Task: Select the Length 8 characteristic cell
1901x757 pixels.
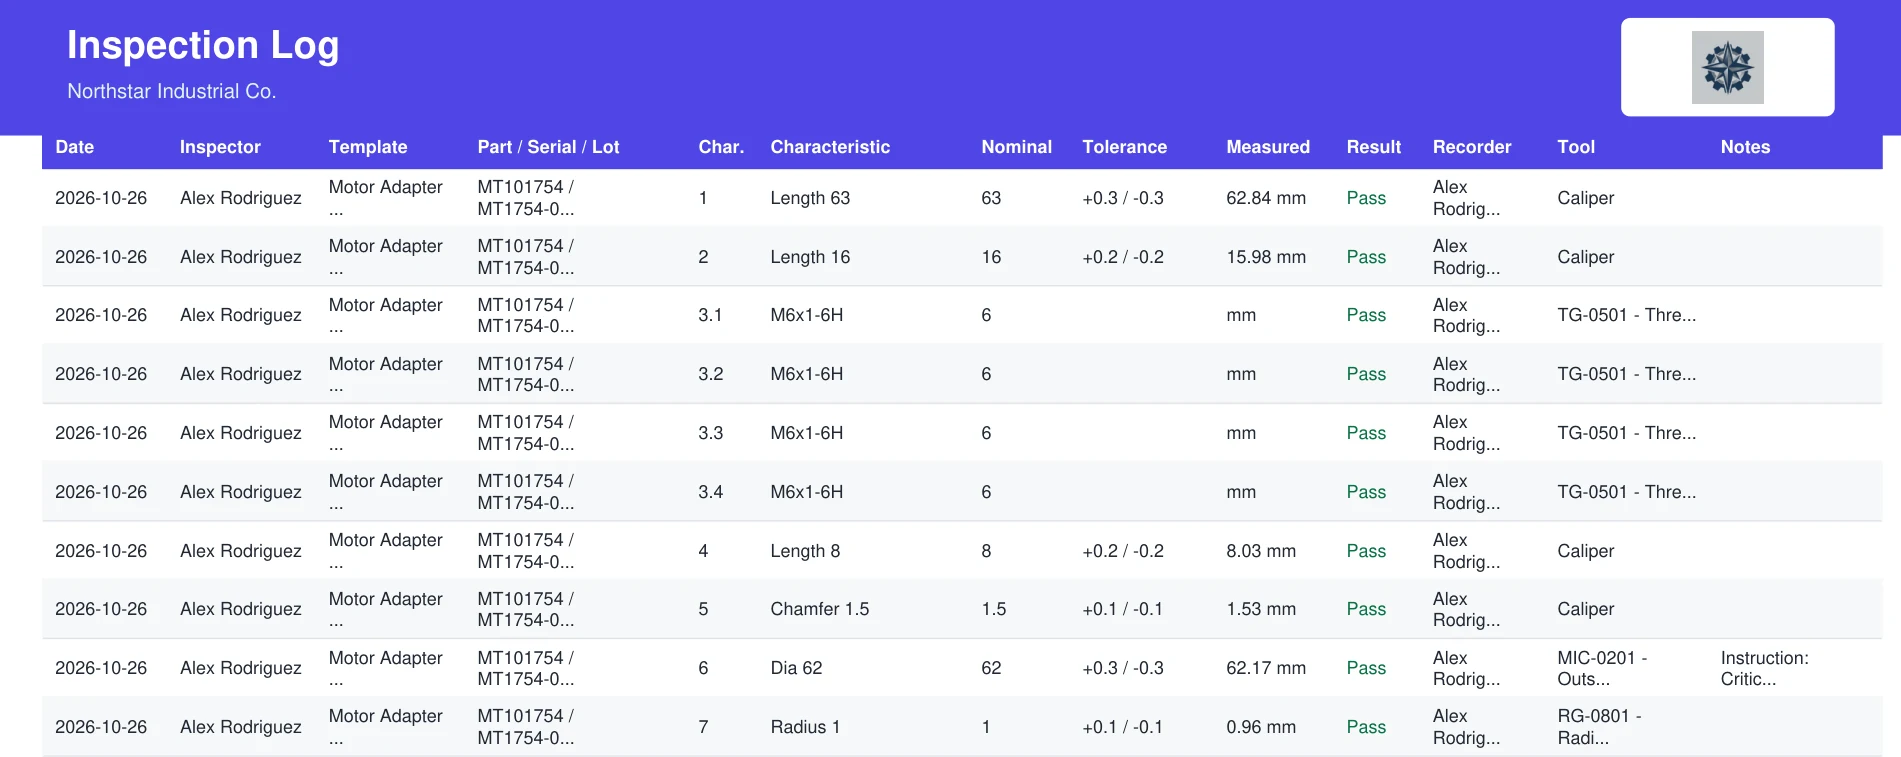Action: coord(805,551)
